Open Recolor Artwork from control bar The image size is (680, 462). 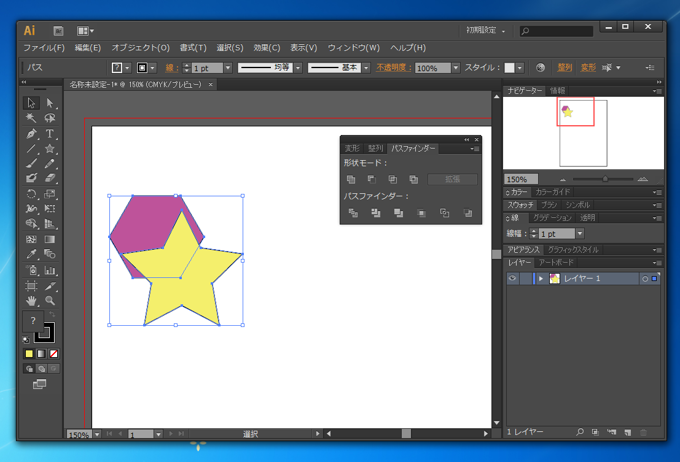coord(540,68)
